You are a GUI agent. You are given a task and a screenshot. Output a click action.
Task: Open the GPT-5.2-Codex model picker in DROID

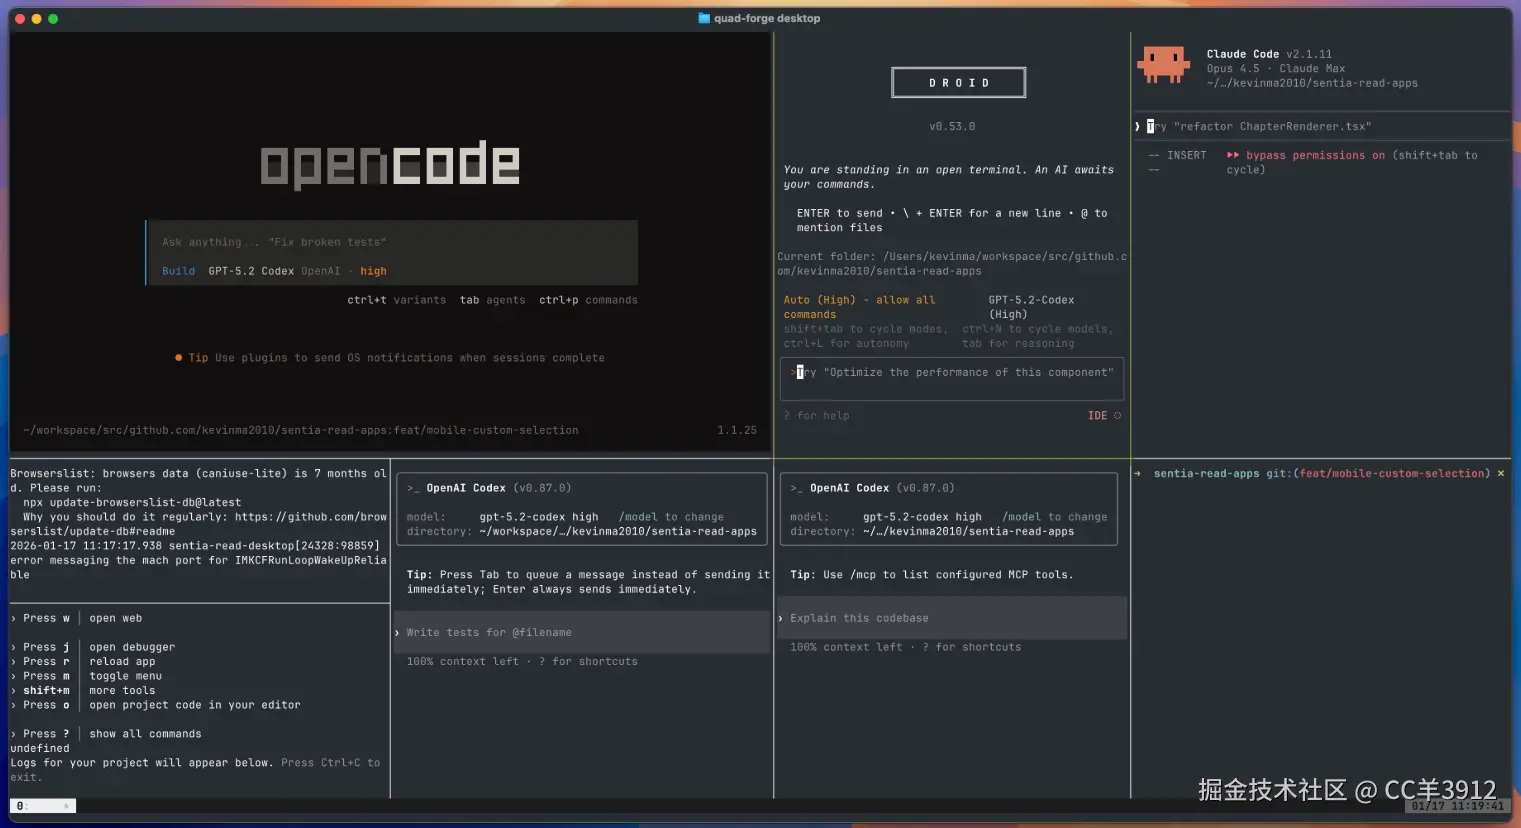1031,299
